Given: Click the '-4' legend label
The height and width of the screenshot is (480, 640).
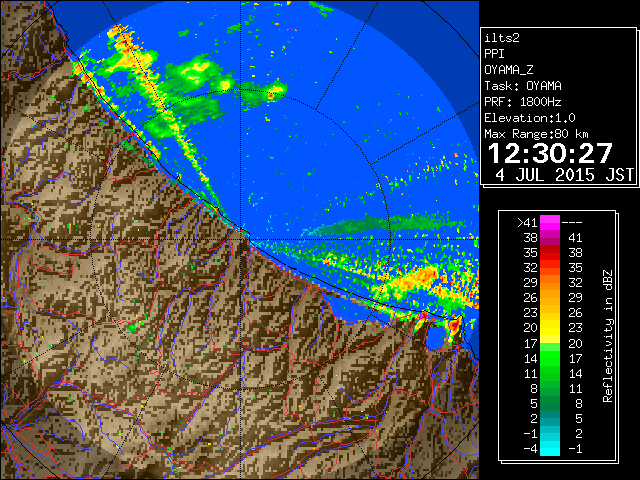Looking at the screenshot, I should 530,449.
